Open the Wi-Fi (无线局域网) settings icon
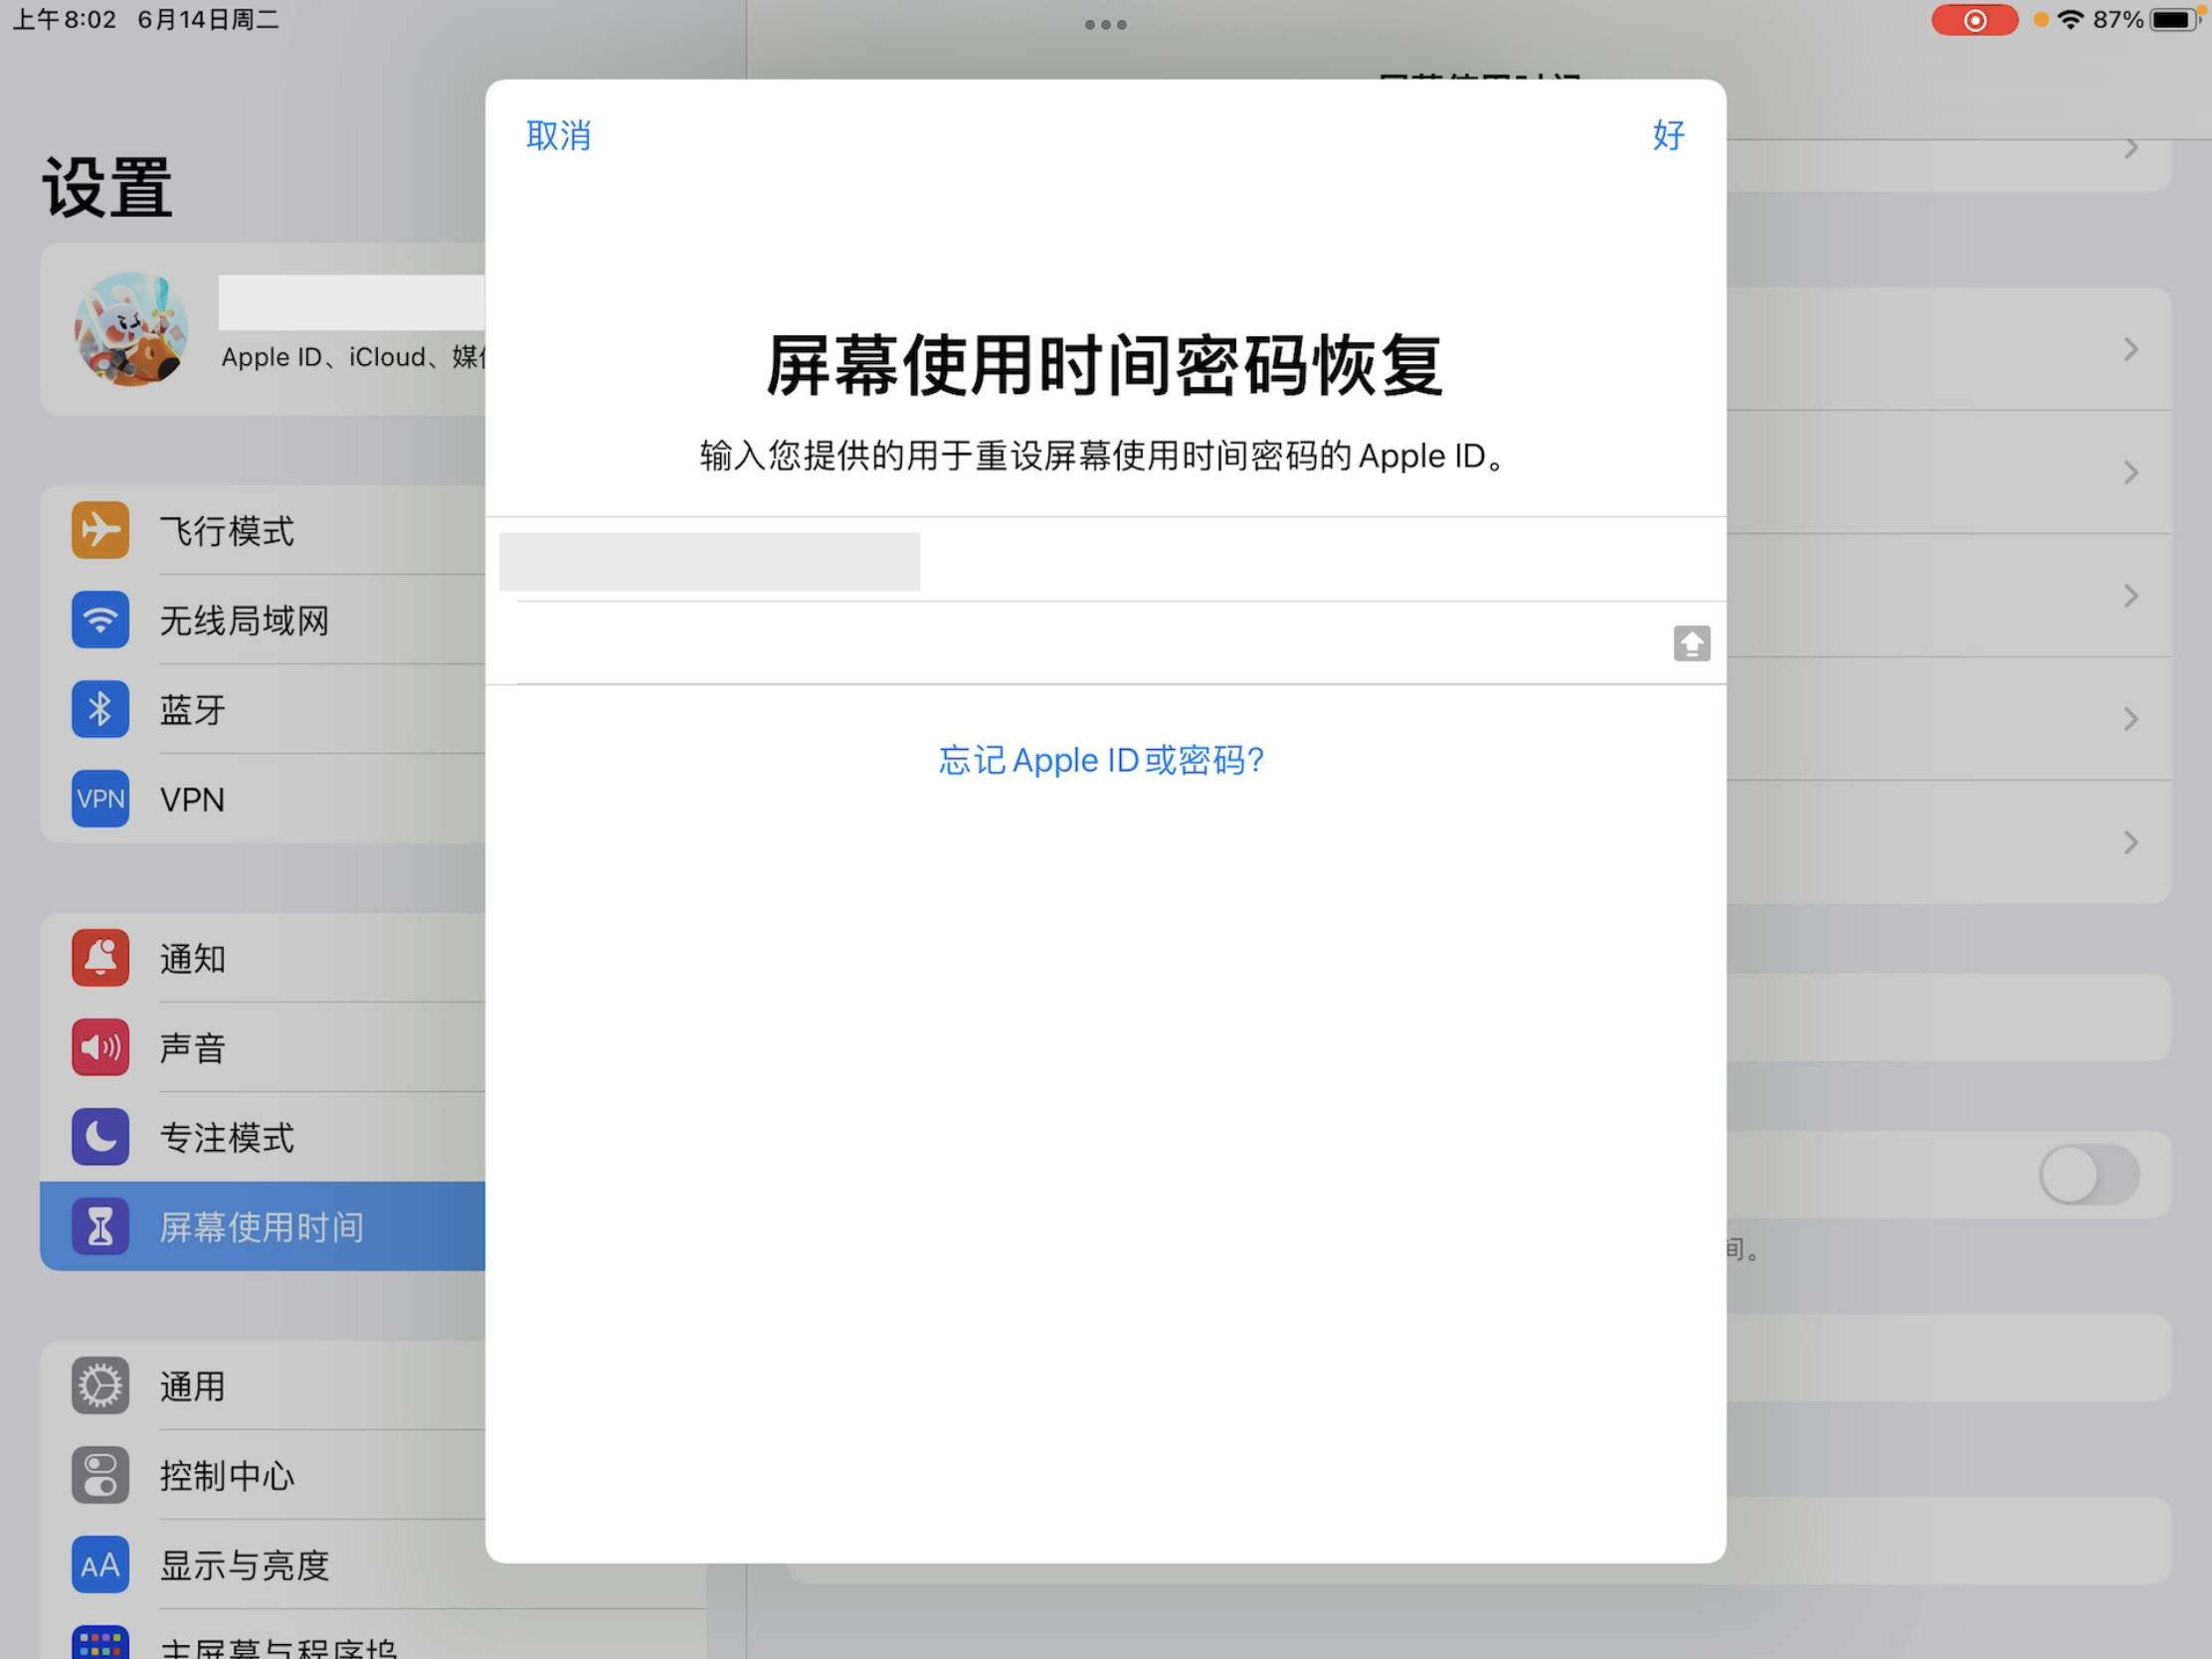Screen dimensions: 2212x1659 100,620
